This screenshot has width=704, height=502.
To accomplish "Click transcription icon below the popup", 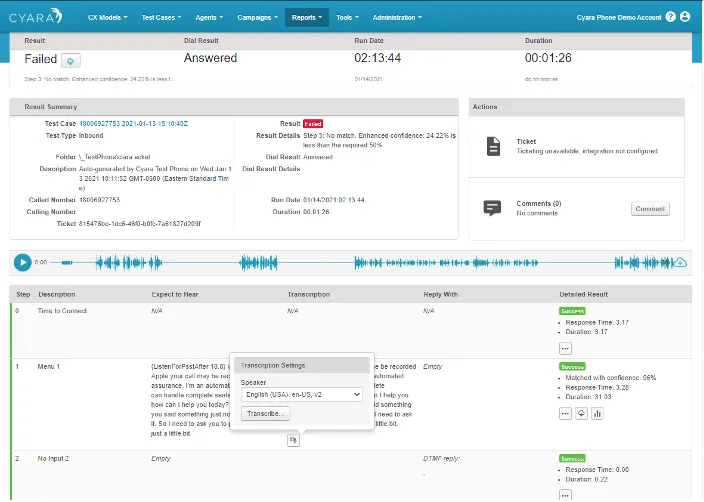I will pos(293,440).
